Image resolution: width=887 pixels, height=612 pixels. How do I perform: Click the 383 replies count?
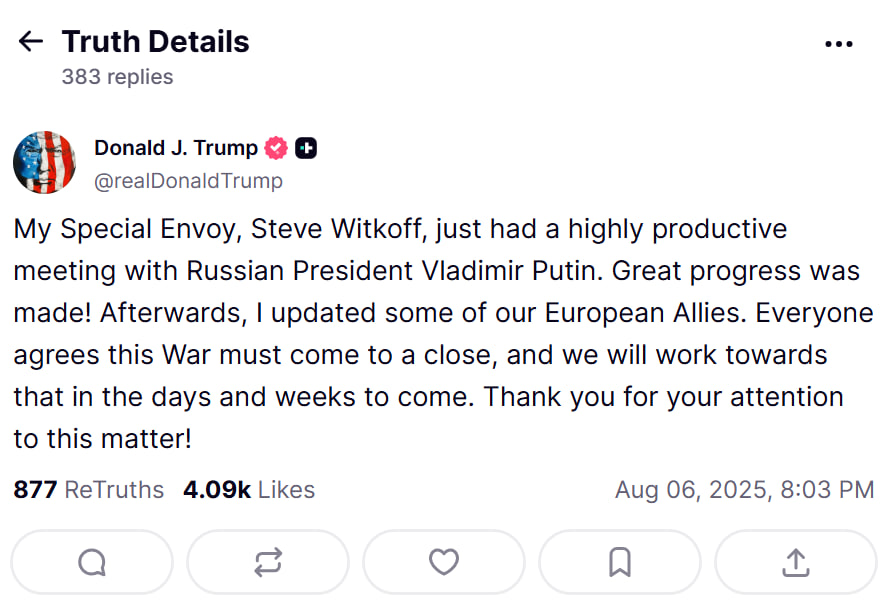tap(117, 77)
